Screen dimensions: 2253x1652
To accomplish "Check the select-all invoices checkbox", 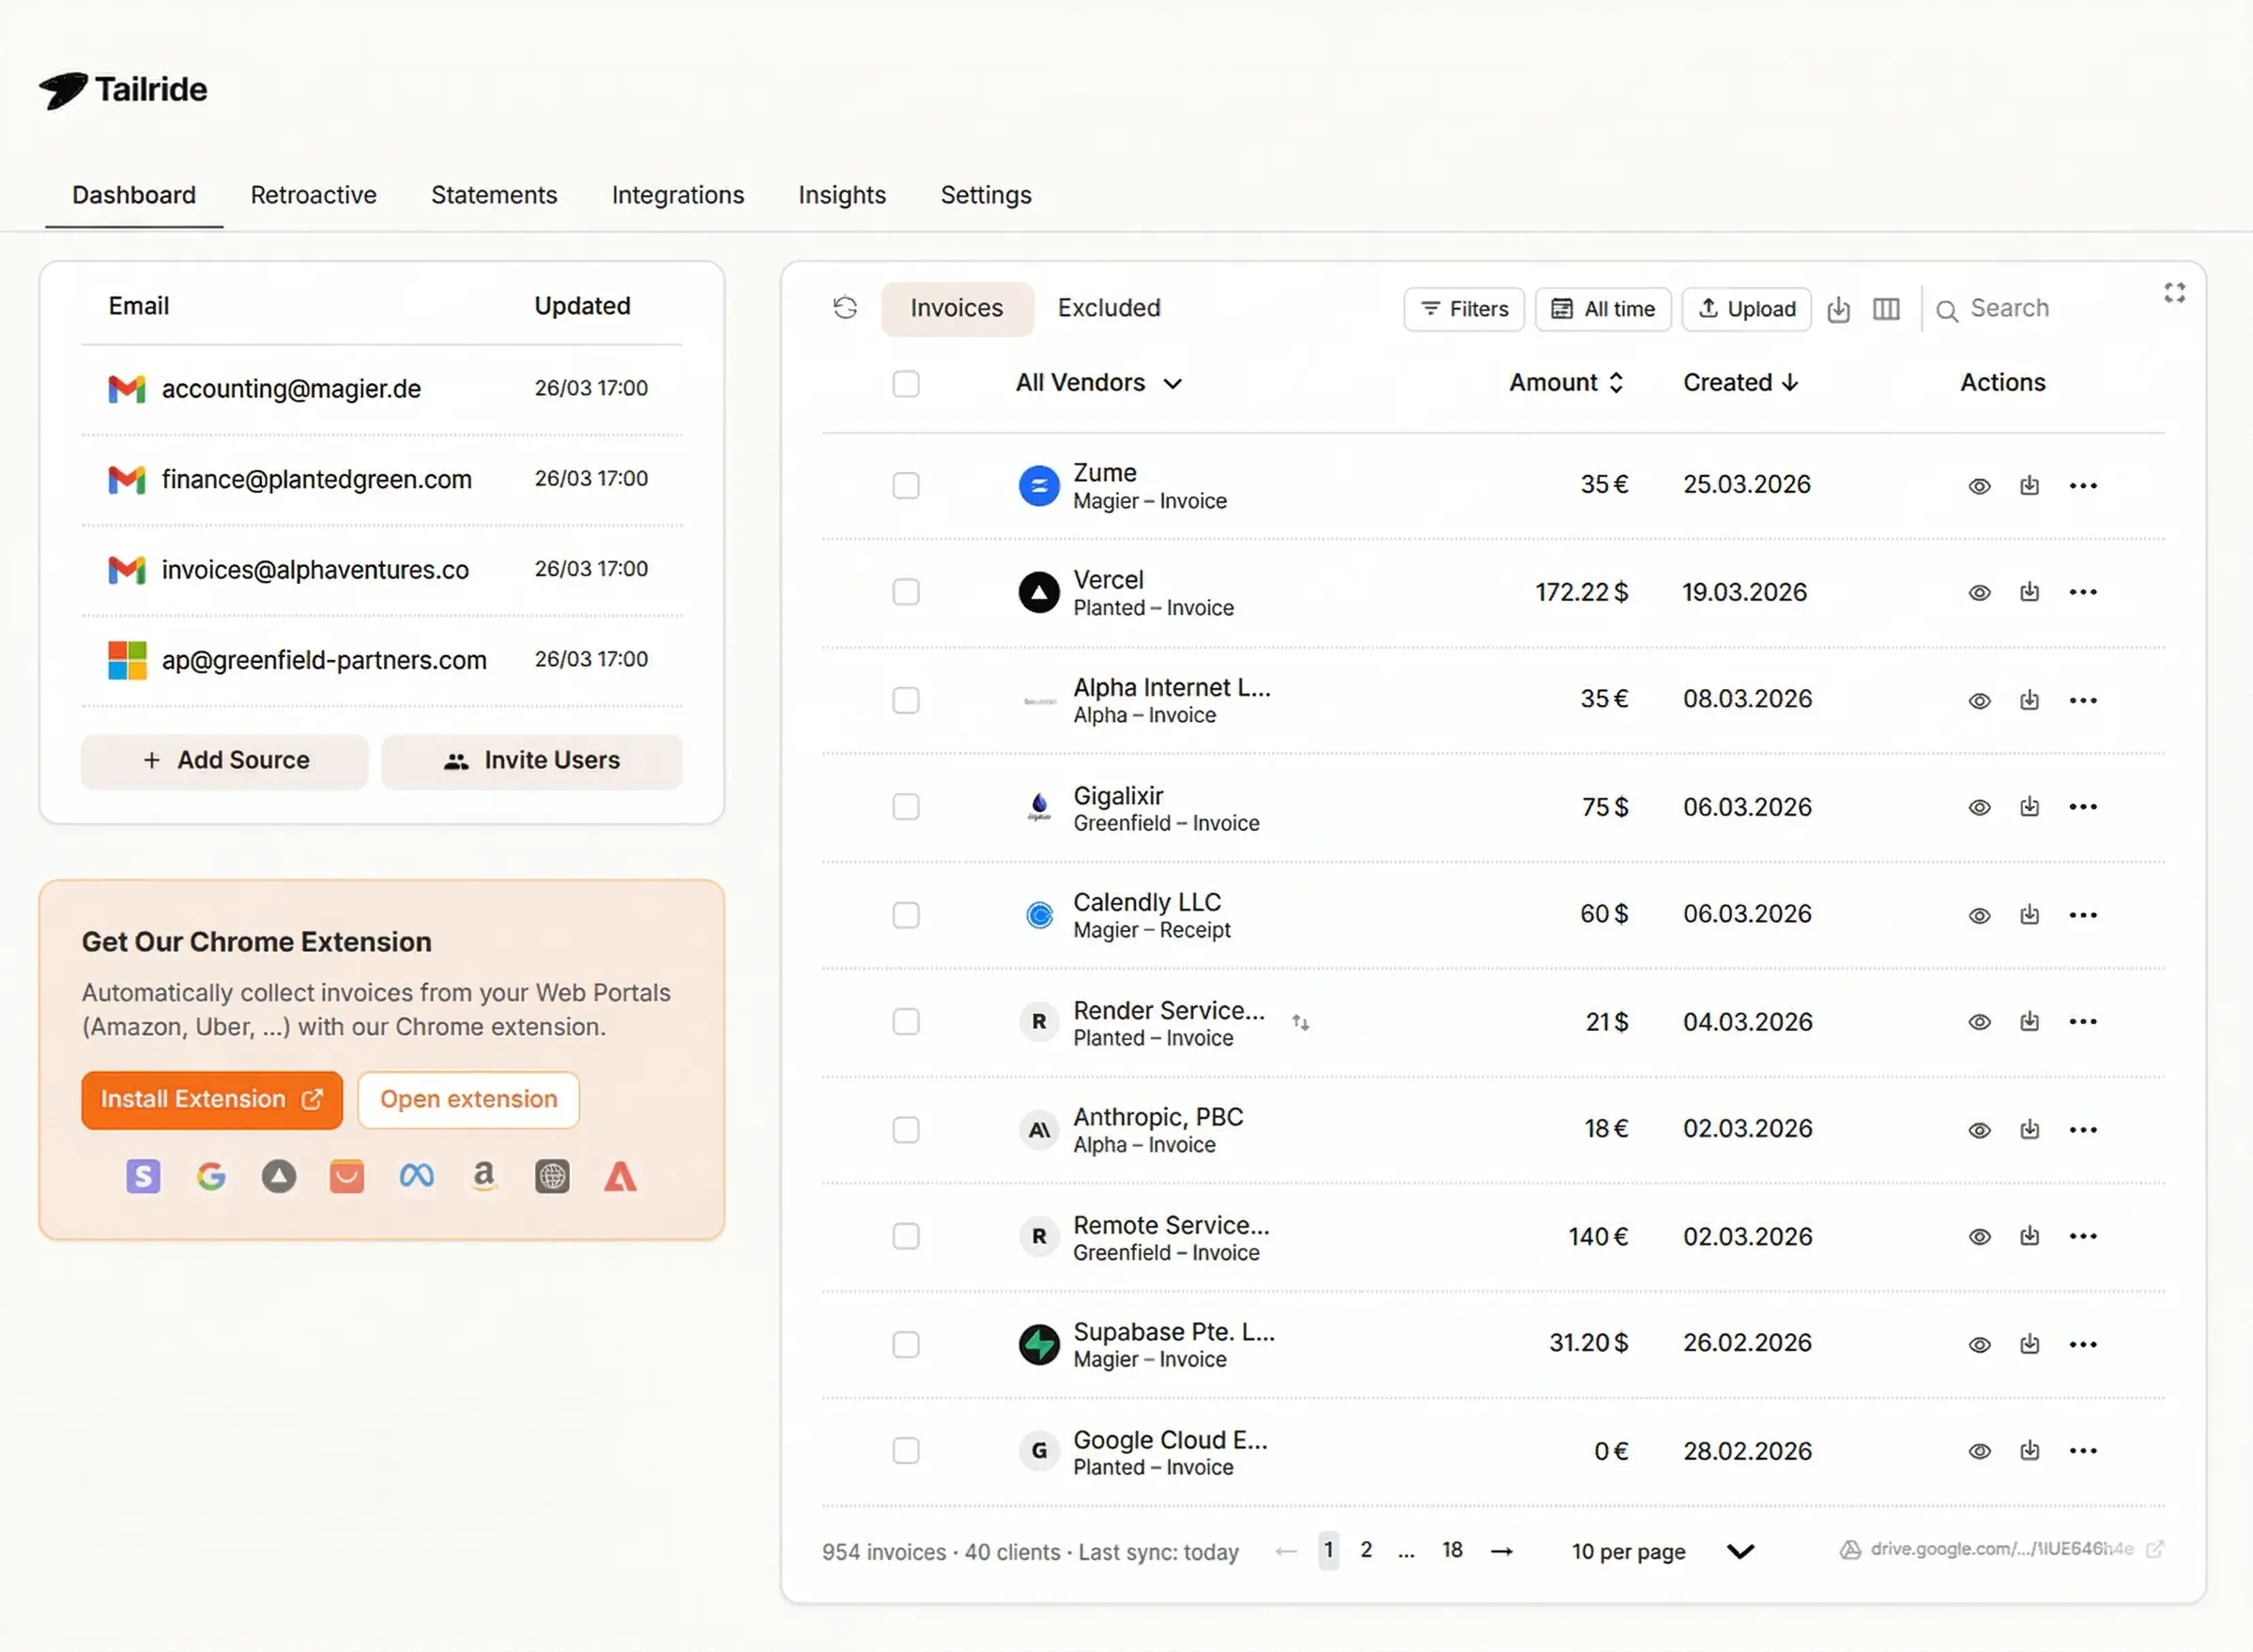I will coord(905,383).
